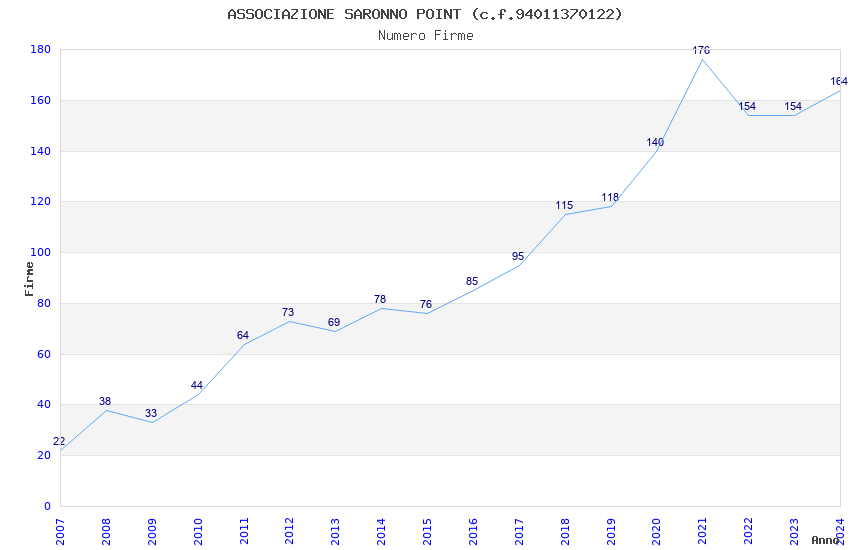
Task: Click the Numero Firme subtitle
Action: 426,36
